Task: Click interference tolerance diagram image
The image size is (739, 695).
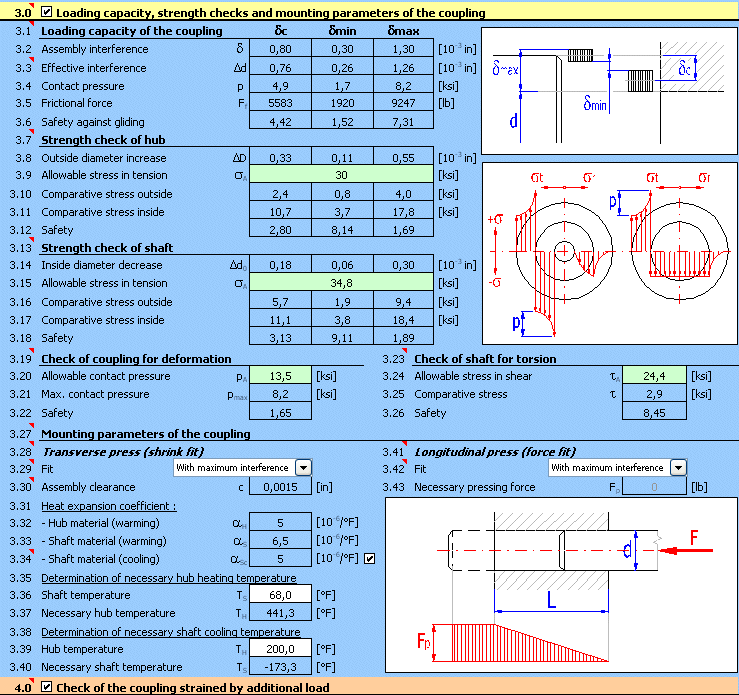Action: 609,90
